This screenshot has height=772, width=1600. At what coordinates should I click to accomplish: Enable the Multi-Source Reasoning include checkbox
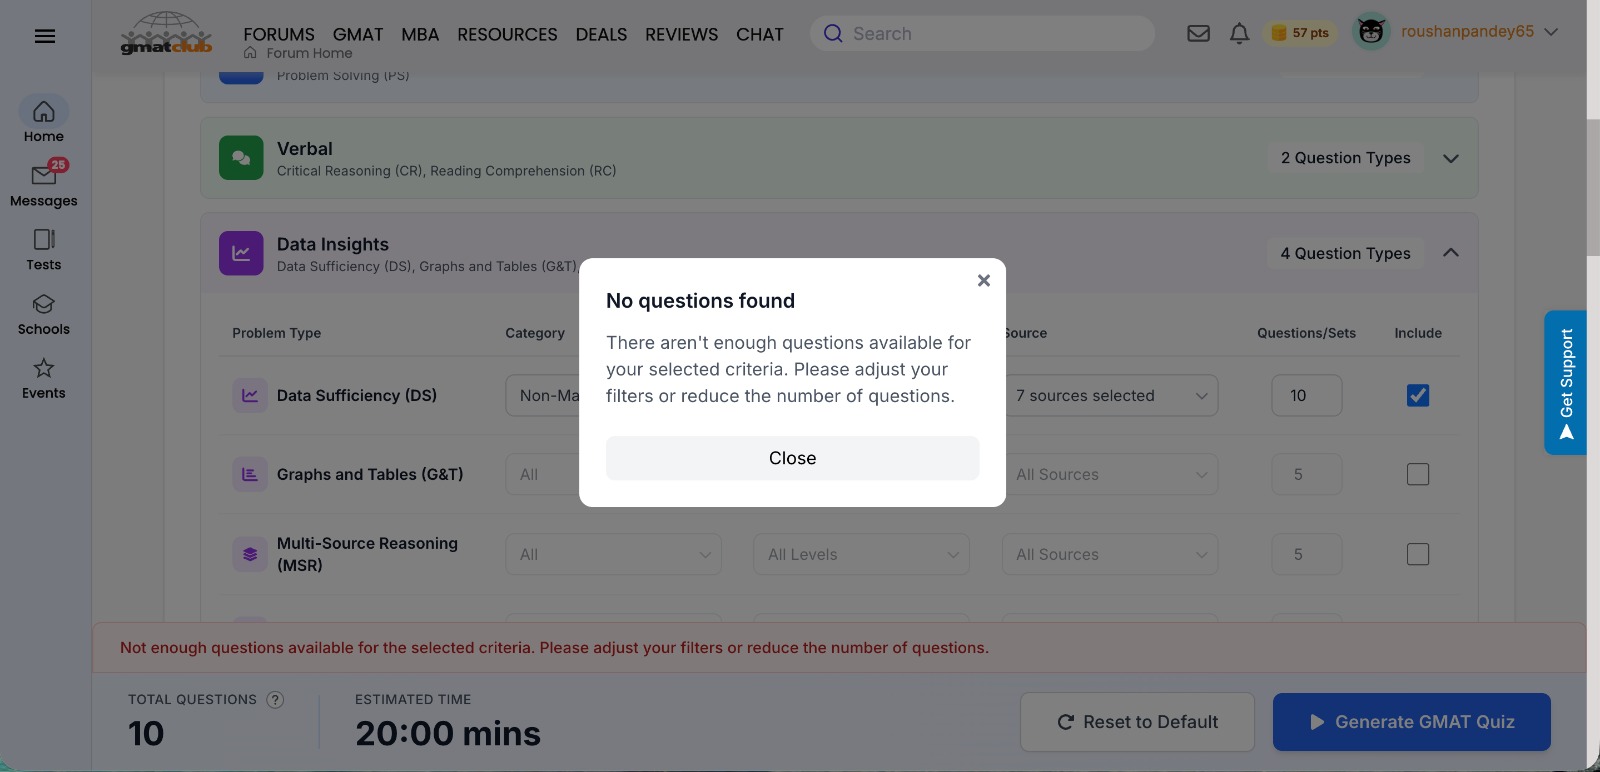1418,554
